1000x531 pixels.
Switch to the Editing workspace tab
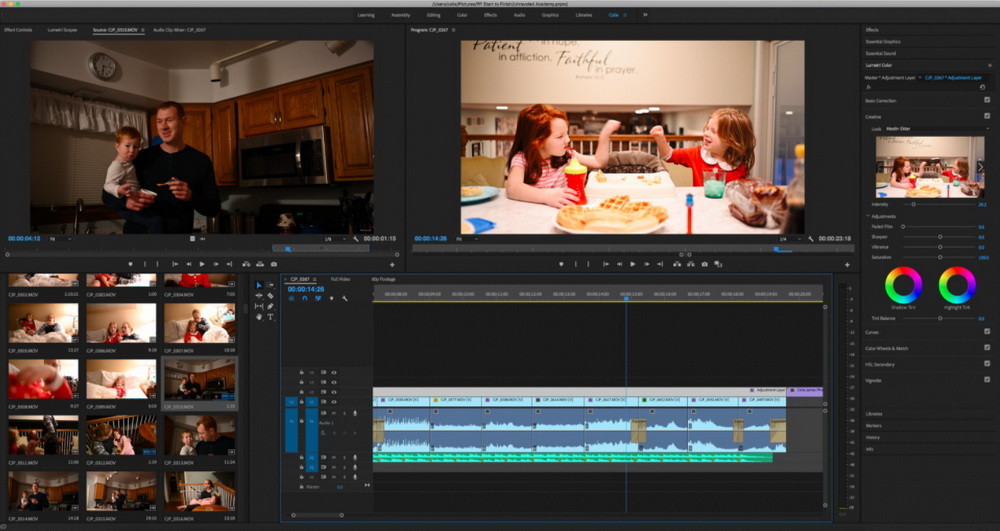[433, 15]
